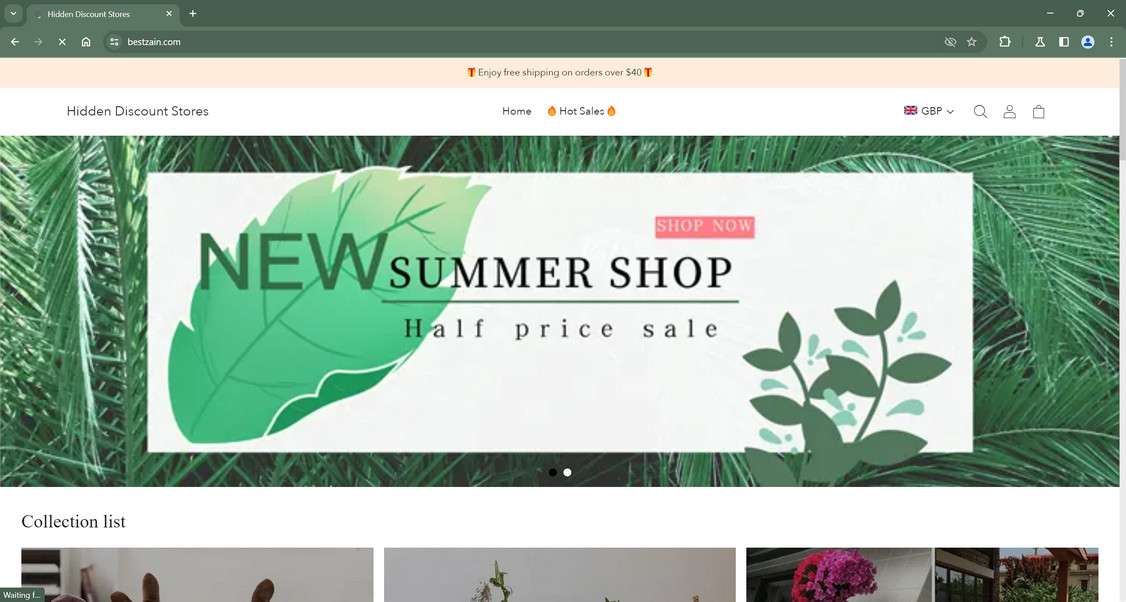Open the browser extensions puzzle icon
Viewport: 1126px width, 602px height.
(x=1005, y=42)
